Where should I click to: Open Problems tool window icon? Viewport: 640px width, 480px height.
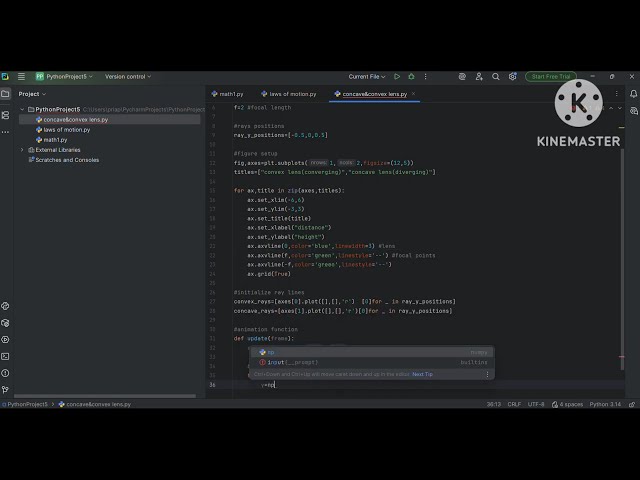point(5,373)
